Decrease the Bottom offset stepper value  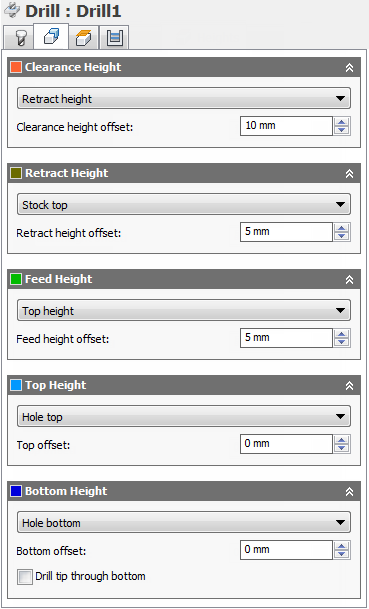[x=341, y=555]
